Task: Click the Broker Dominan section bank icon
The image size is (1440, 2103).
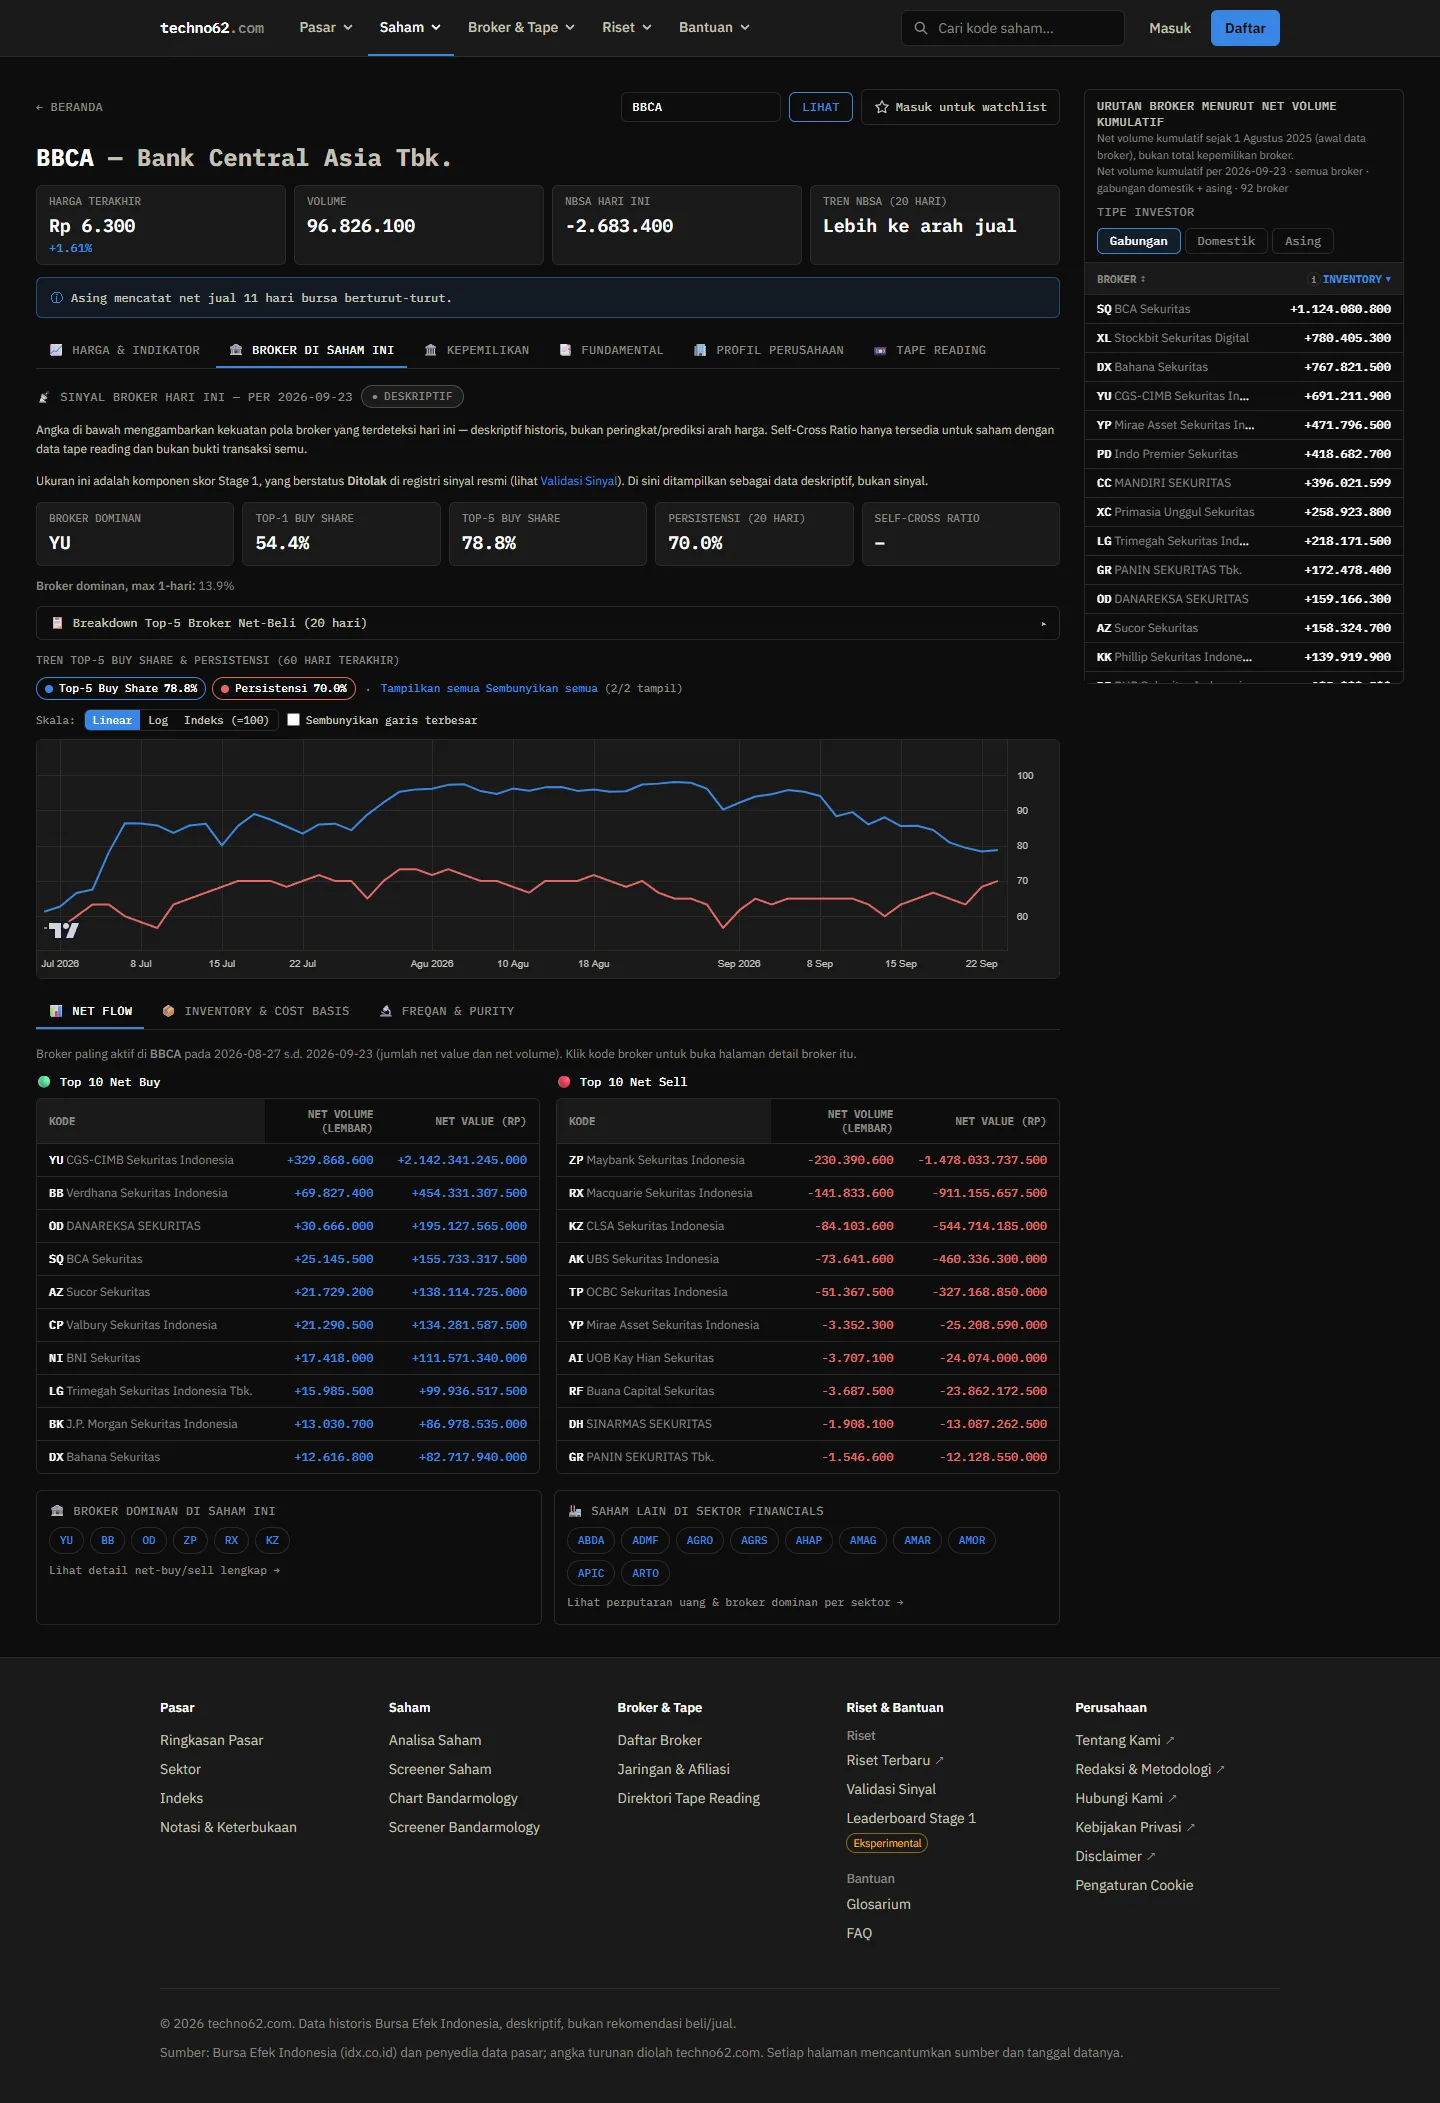Action: coord(57,1511)
